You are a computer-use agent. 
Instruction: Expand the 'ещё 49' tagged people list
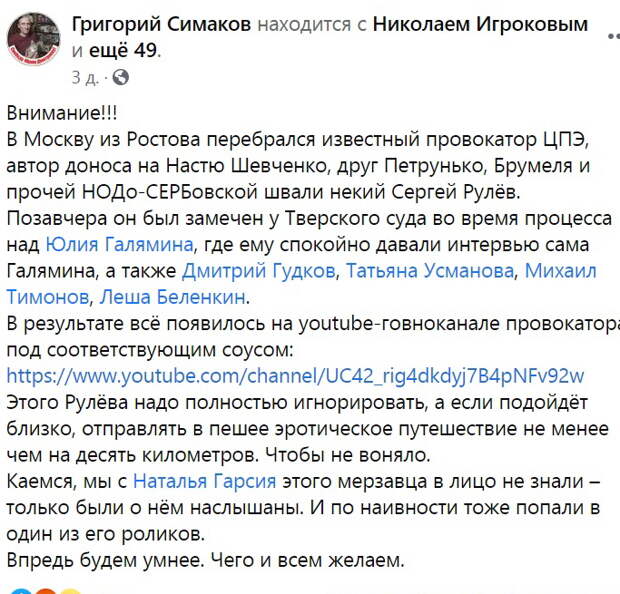point(123,51)
